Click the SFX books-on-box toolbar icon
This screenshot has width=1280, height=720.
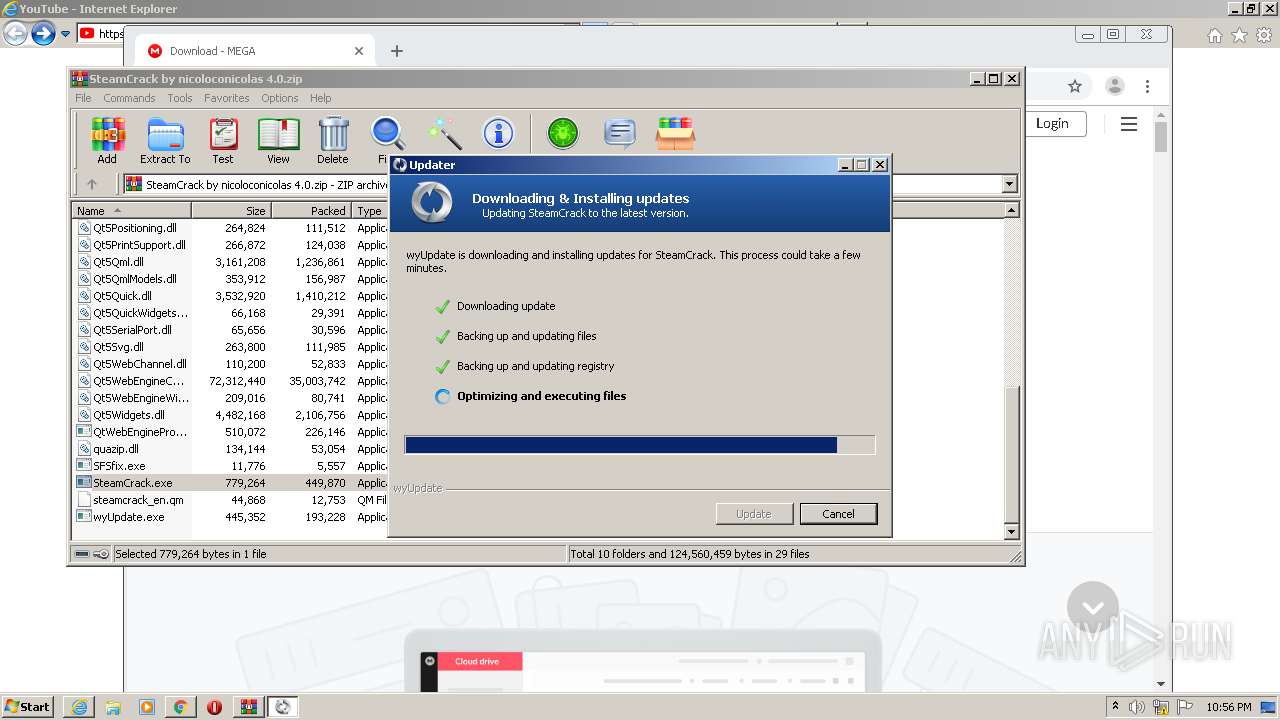(675, 133)
